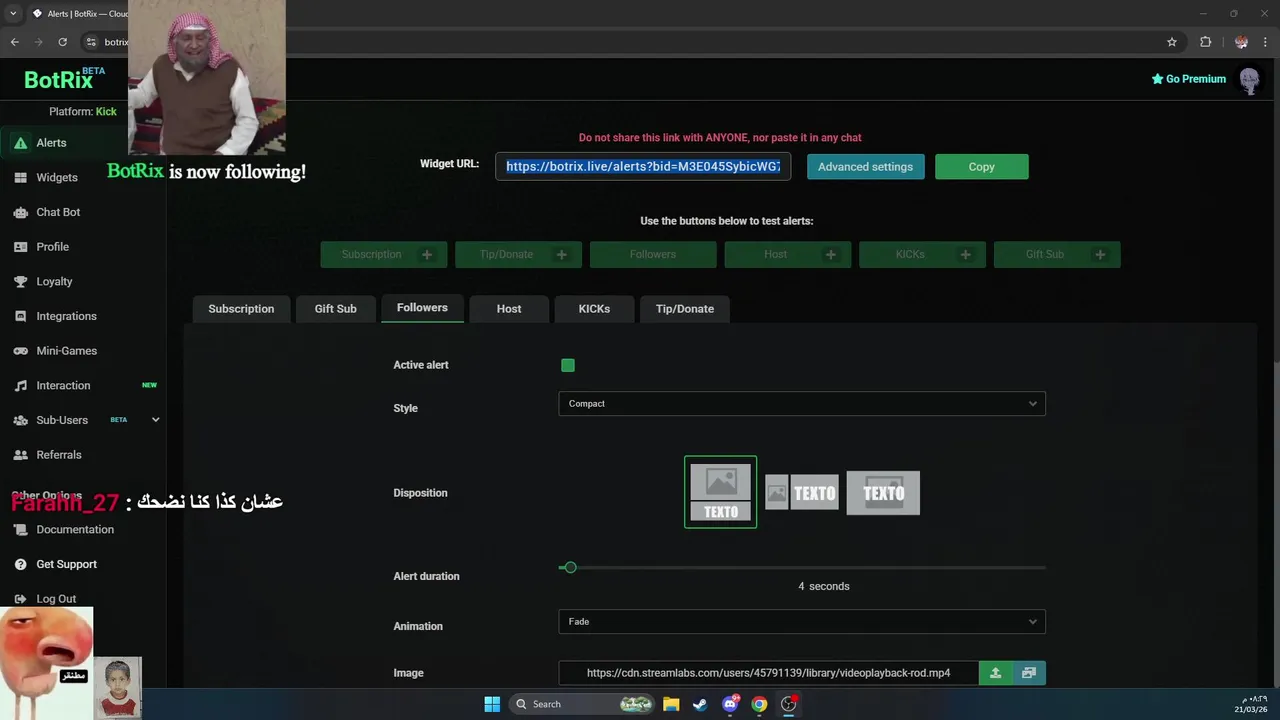This screenshot has width=1280, height=720.
Task: Click the Get Support help icon
Action: pos(20,564)
